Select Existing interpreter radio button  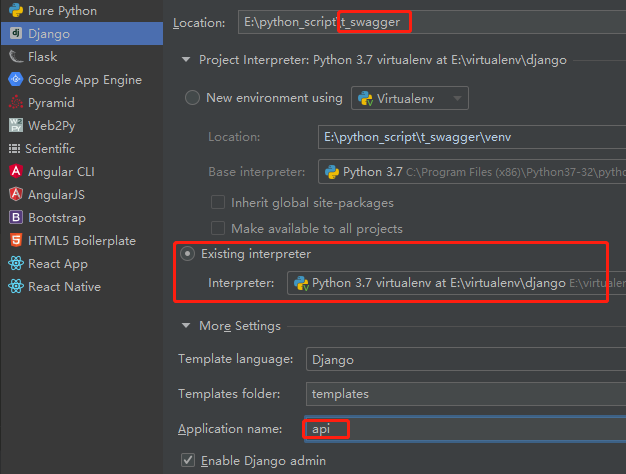point(187,254)
